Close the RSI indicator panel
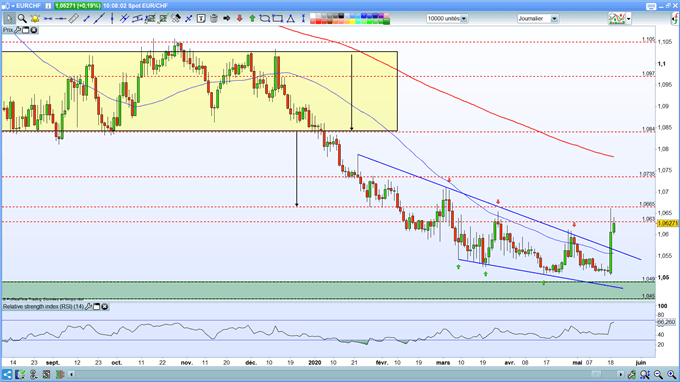Image resolution: width=680 pixels, height=382 pixels. point(105,307)
